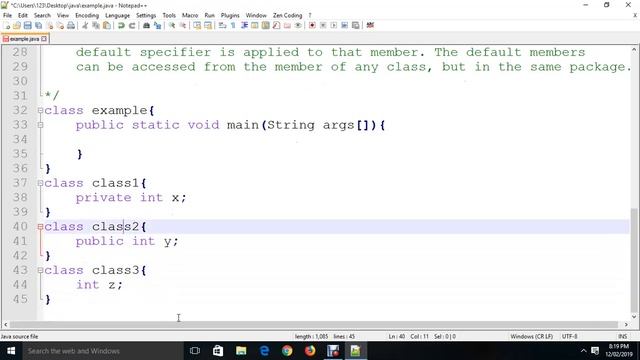This screenshot has height=360, width=640.
Task: Open the Tools menu
Action: click(x=169, y=16)
